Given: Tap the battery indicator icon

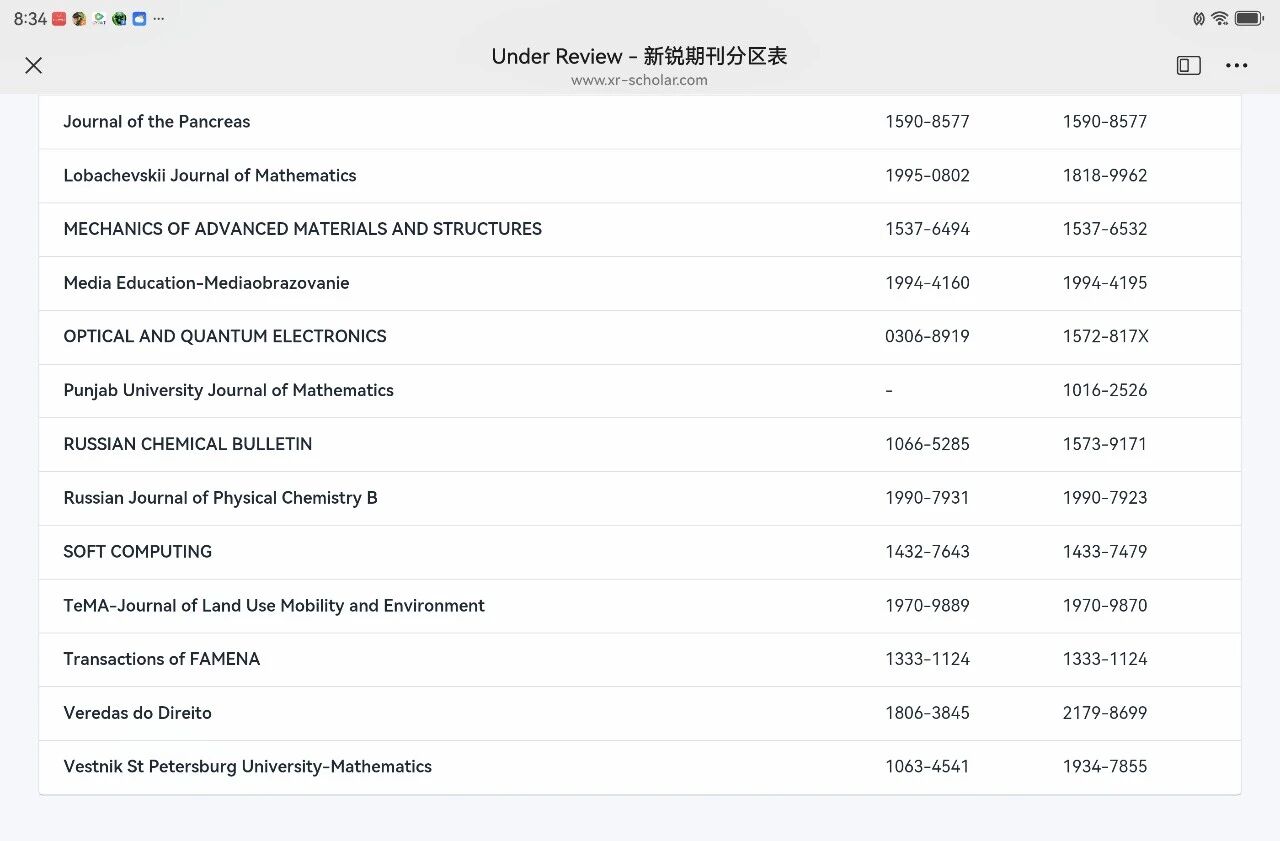Looking at the screenshot, I should point(1249,18).
